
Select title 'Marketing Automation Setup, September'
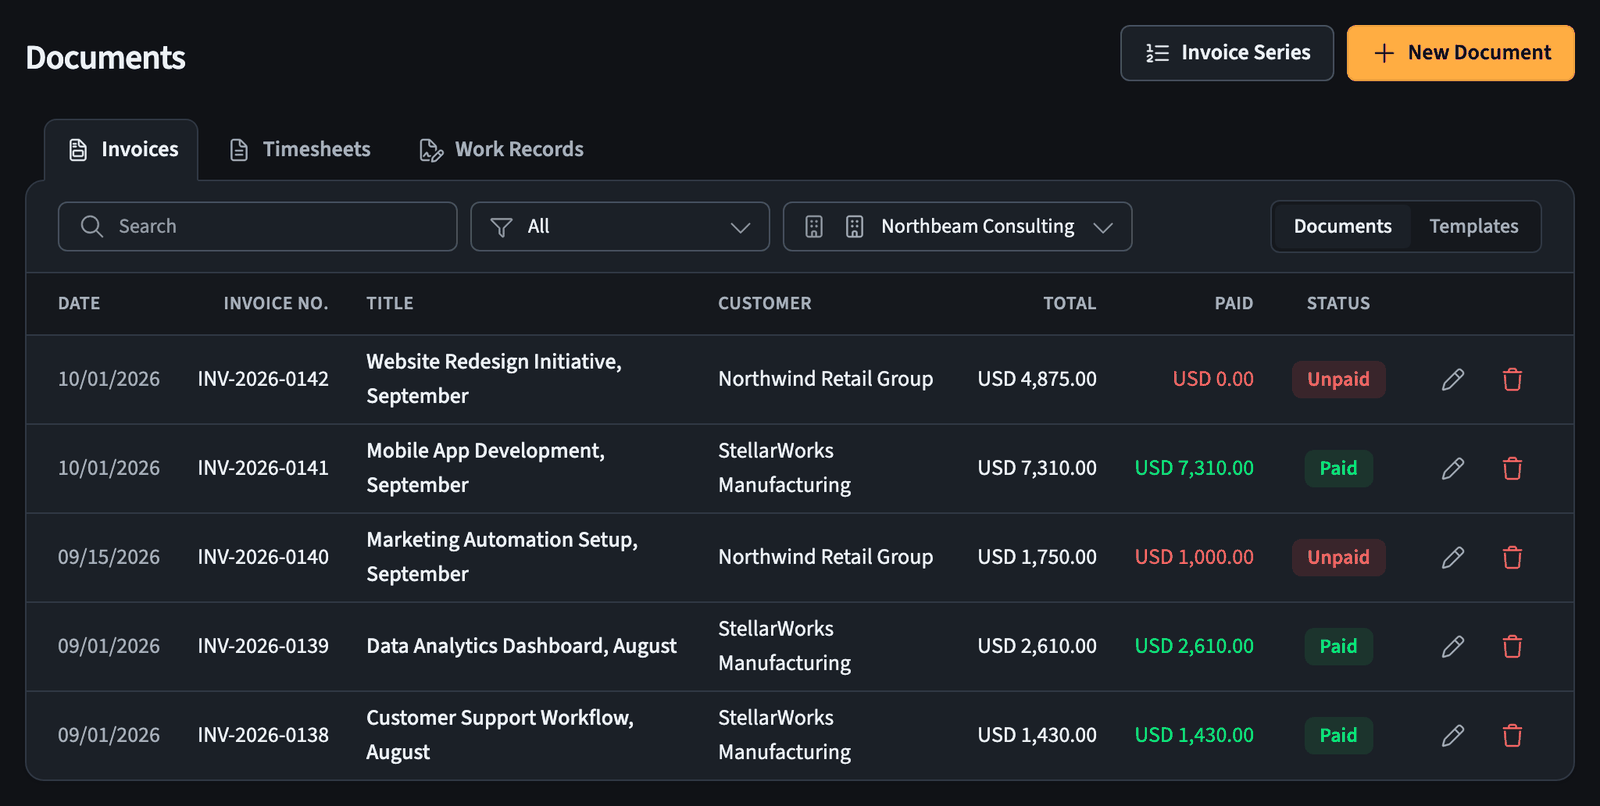click(502, 557)
